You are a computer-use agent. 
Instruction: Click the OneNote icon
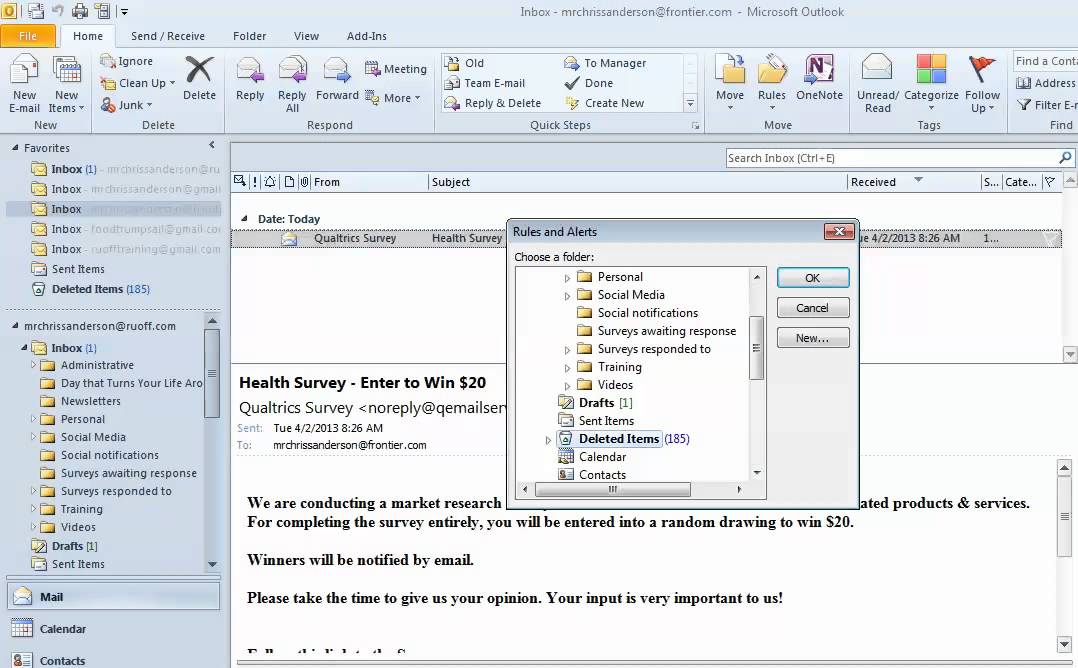(819, 69)
